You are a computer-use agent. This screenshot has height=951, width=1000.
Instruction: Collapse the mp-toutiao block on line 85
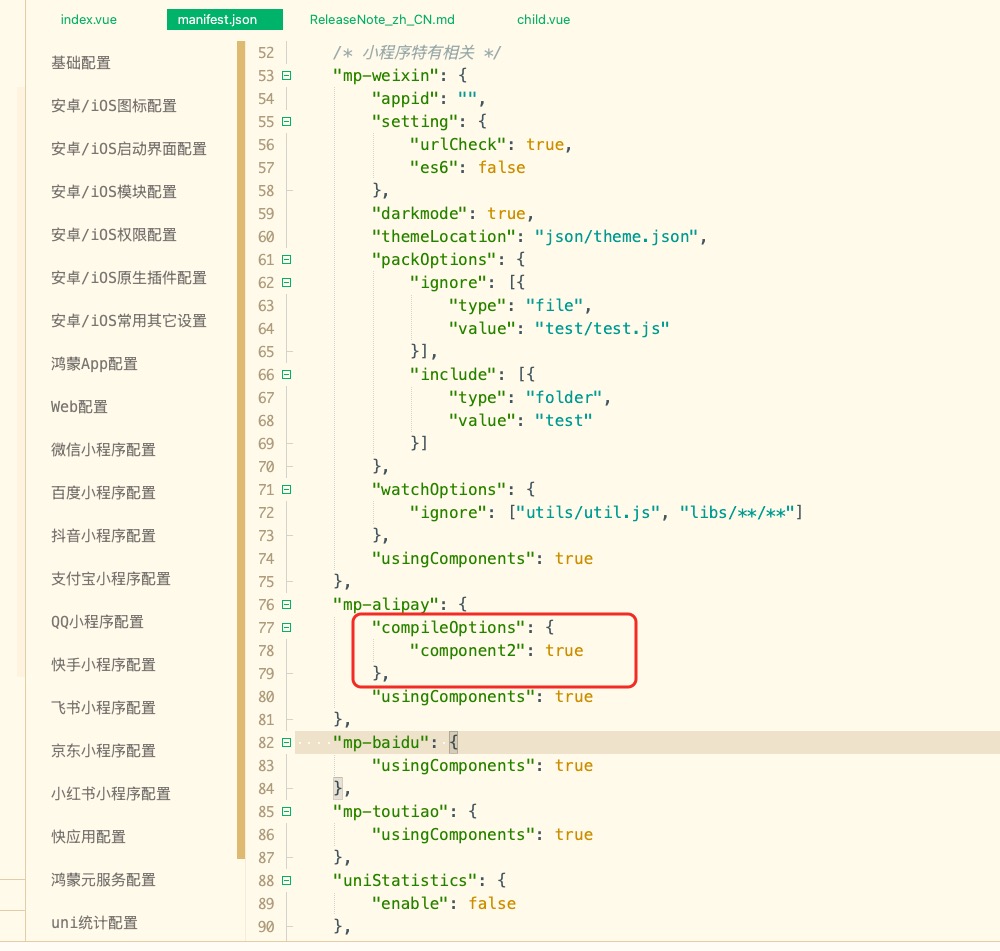coord(287,812)
